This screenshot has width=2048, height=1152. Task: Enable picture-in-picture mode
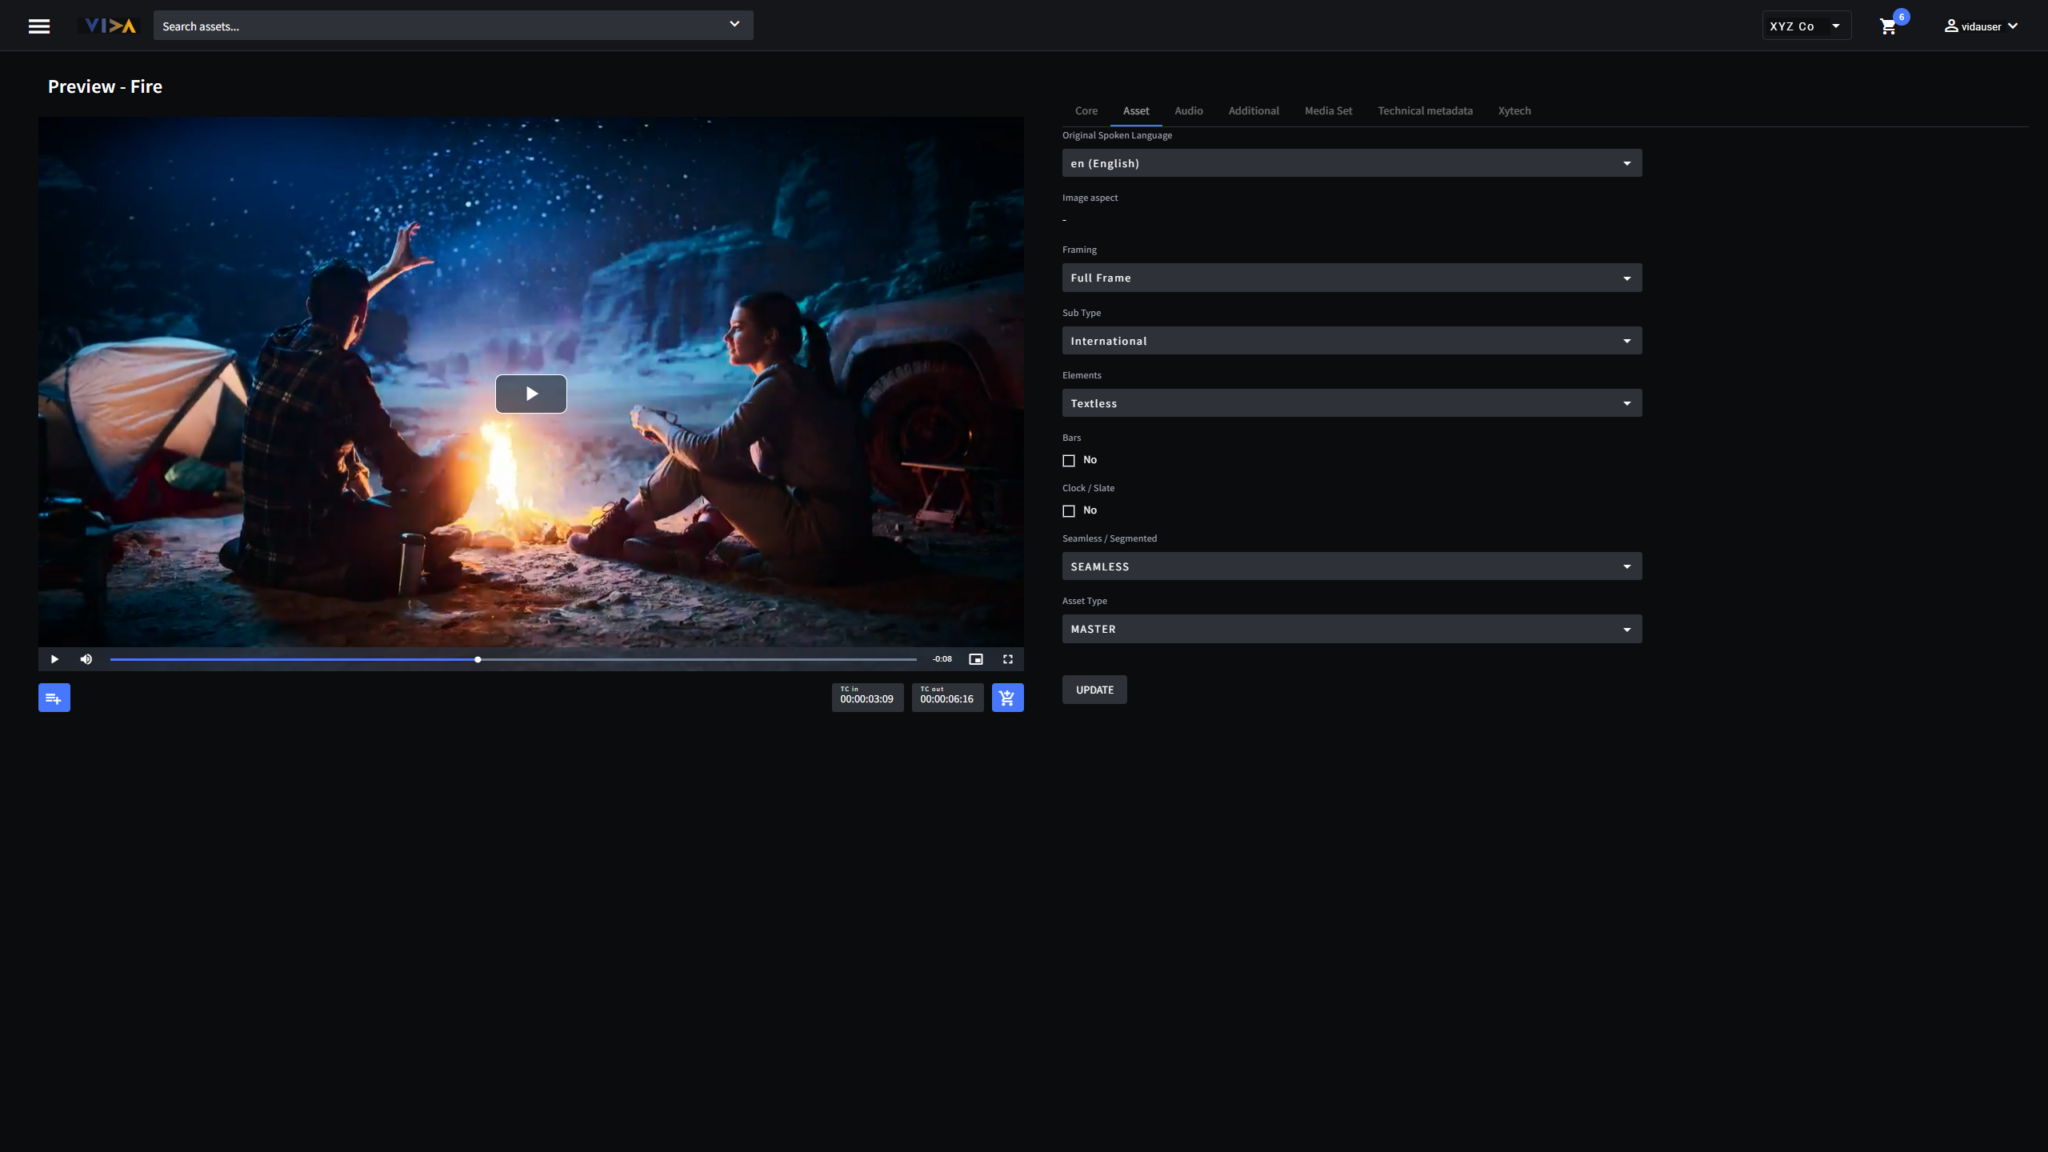coord(976,659)
